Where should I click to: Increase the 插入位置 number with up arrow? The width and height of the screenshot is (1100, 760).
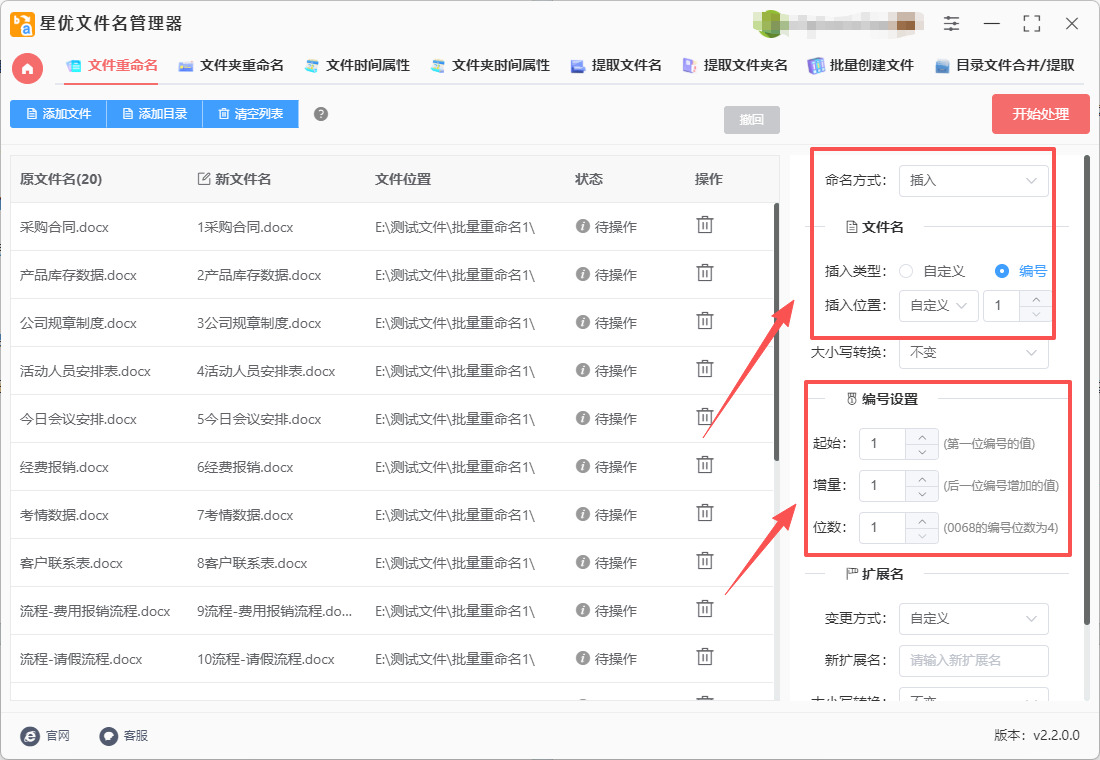click(x=1035, y=298)
